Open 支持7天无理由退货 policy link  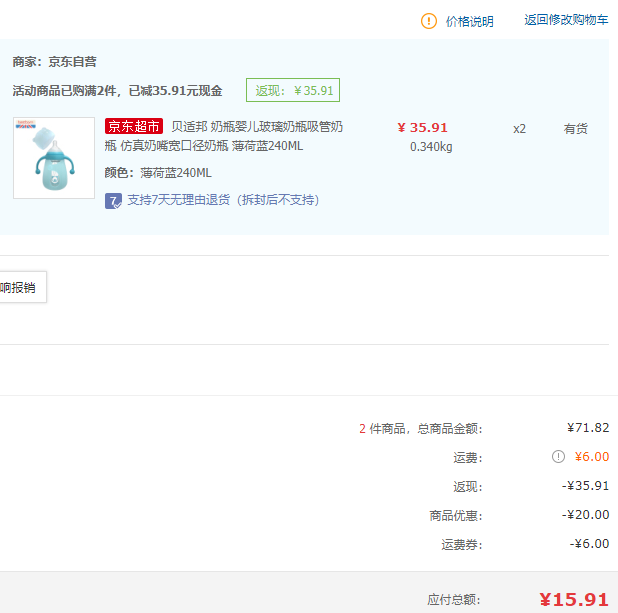223,200
